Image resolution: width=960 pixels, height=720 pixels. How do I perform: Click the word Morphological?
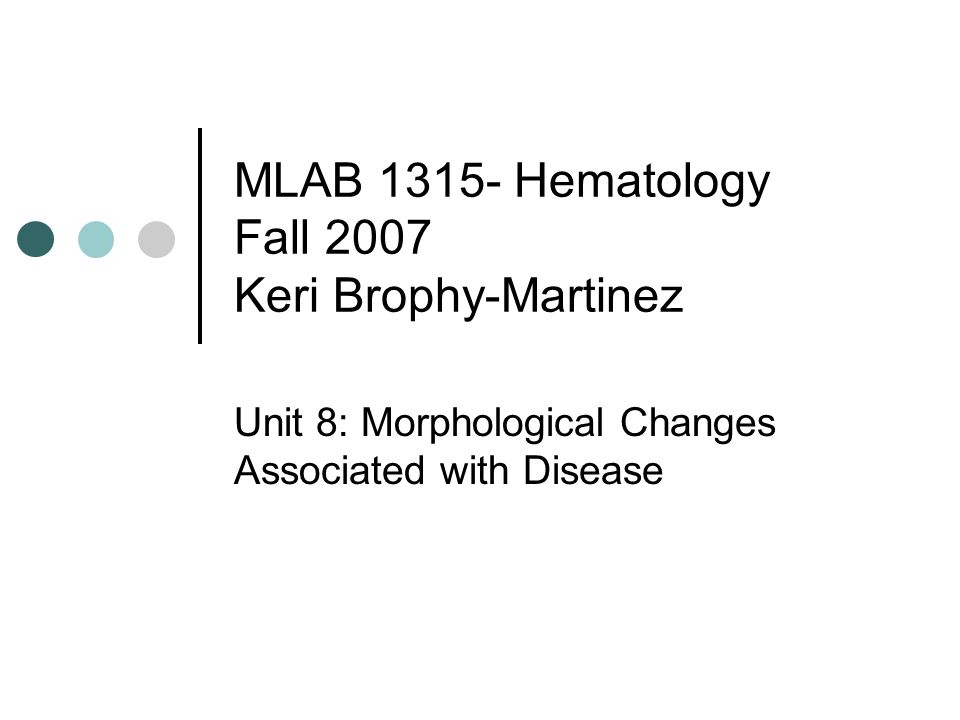482,424
